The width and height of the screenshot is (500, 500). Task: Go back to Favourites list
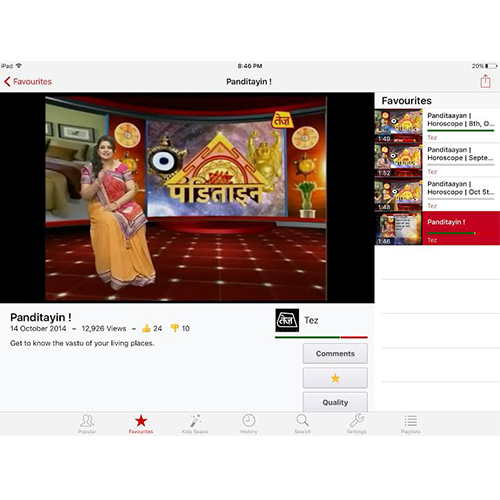click(28, 82)
